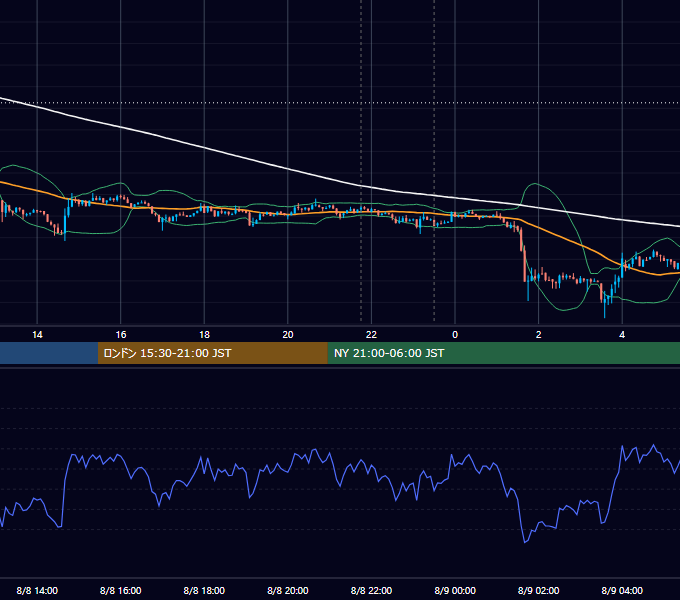
Task: Click the hour label 14 on the price chart axis
Action: 37,335
